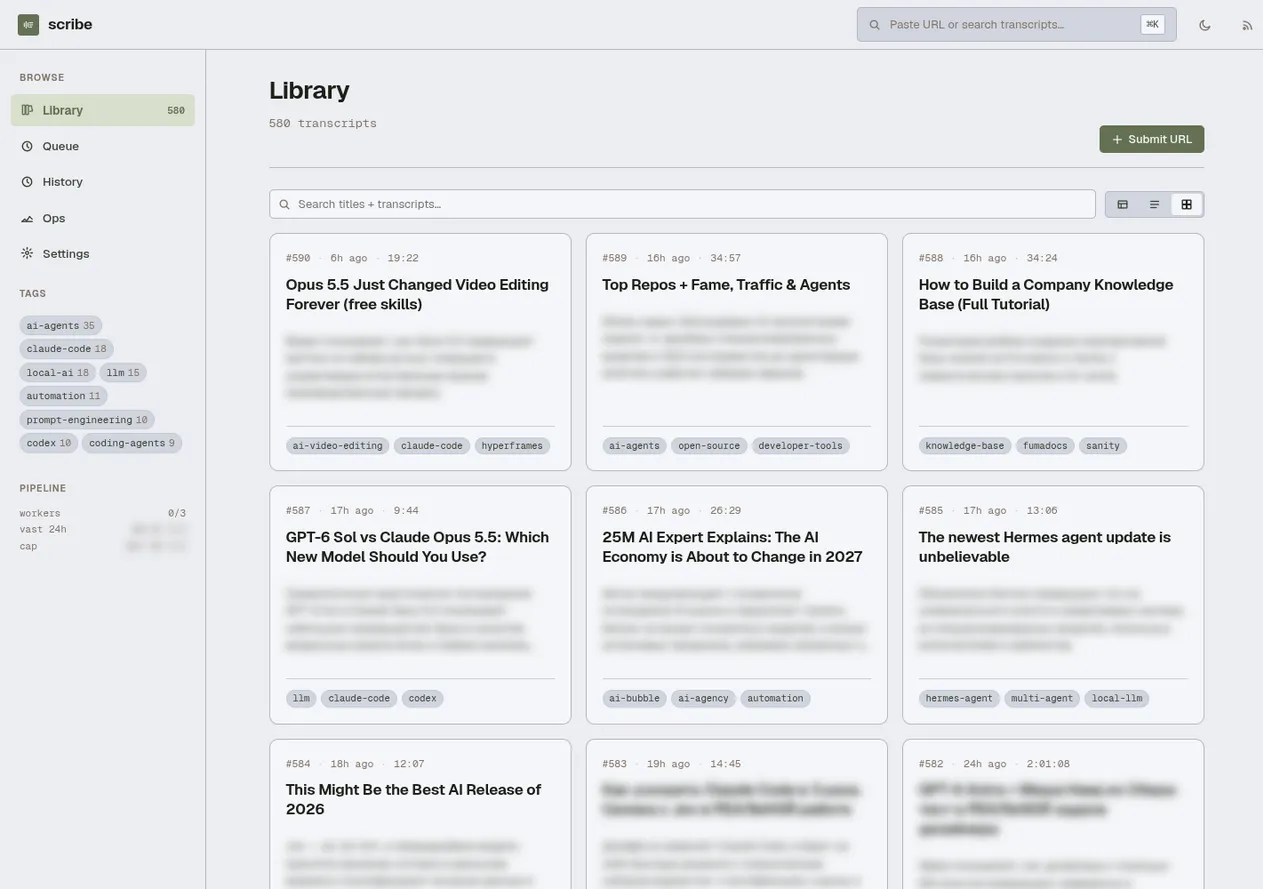Viewport: 1263px width, 889px height.
Task: Click fumadocs tag on card #588
Action: click(1045, 446)
